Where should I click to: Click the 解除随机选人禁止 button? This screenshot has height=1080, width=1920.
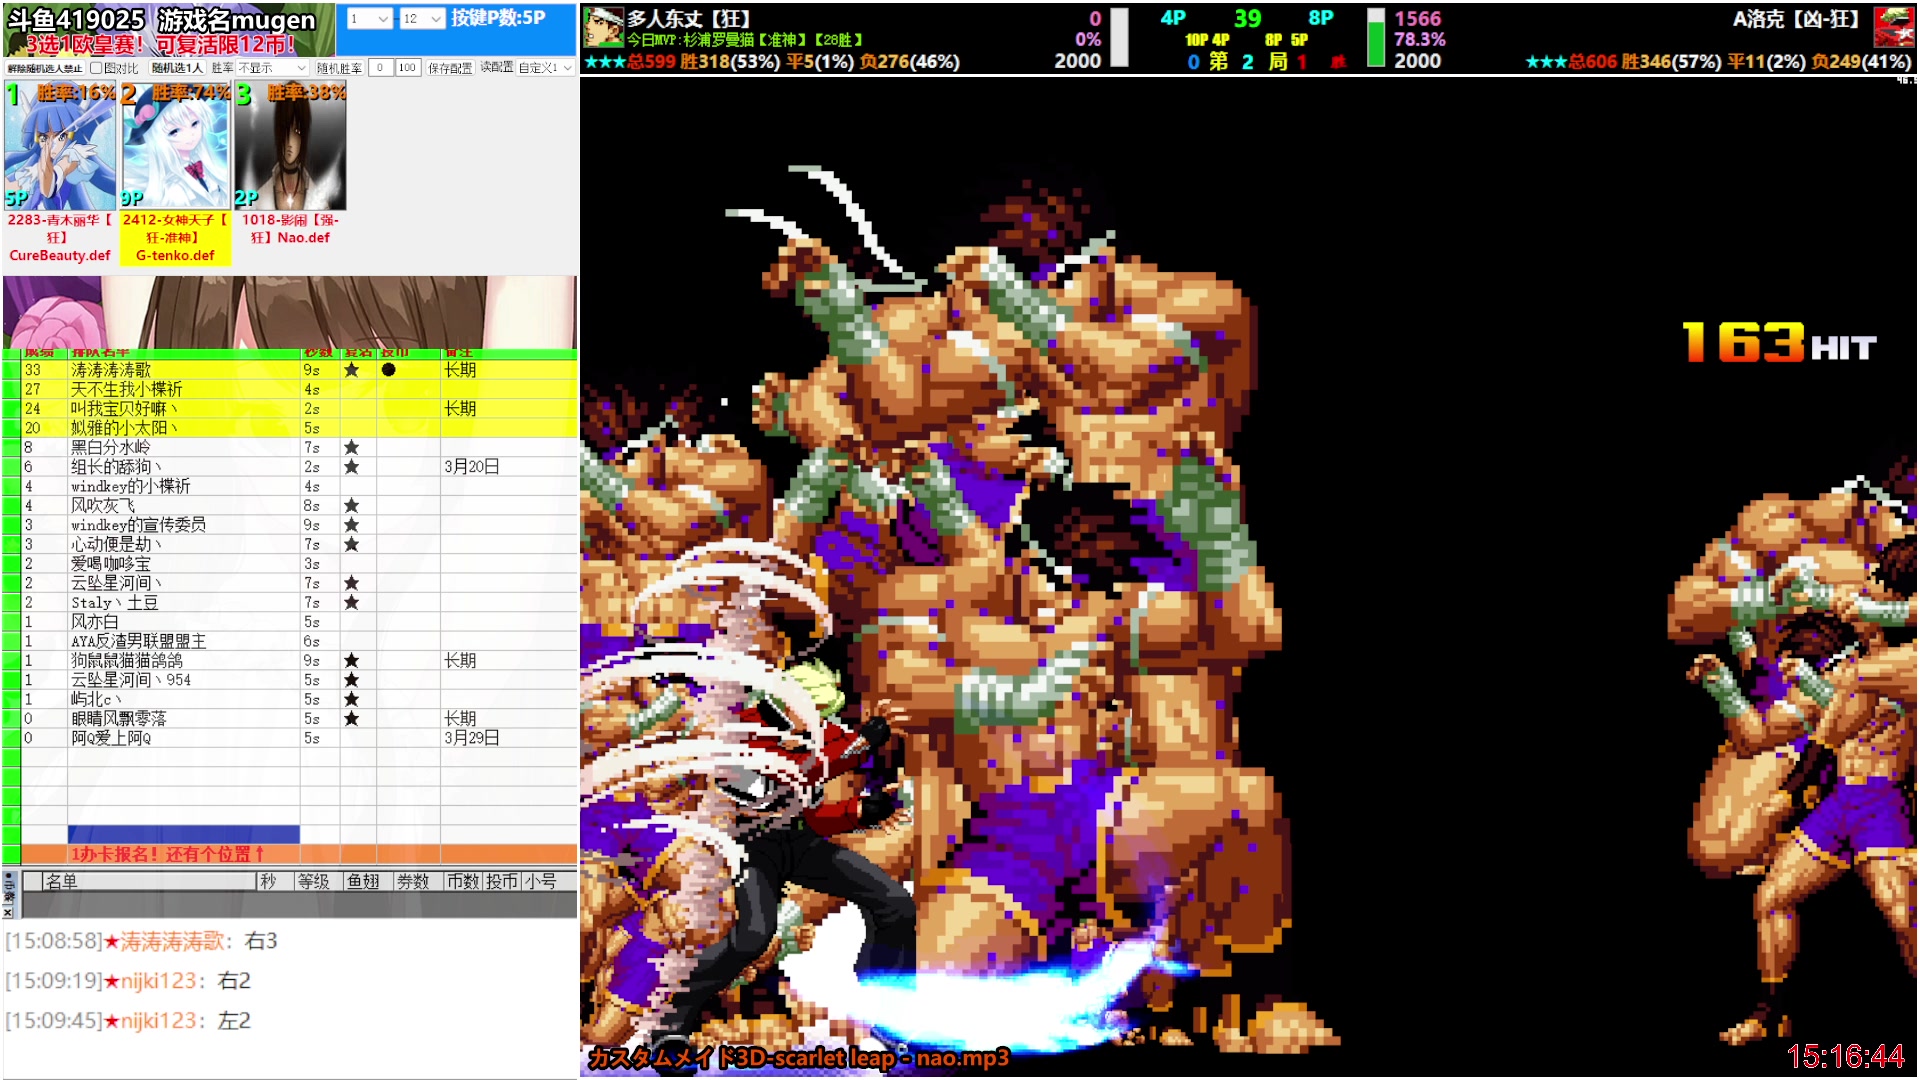(45, 68)
